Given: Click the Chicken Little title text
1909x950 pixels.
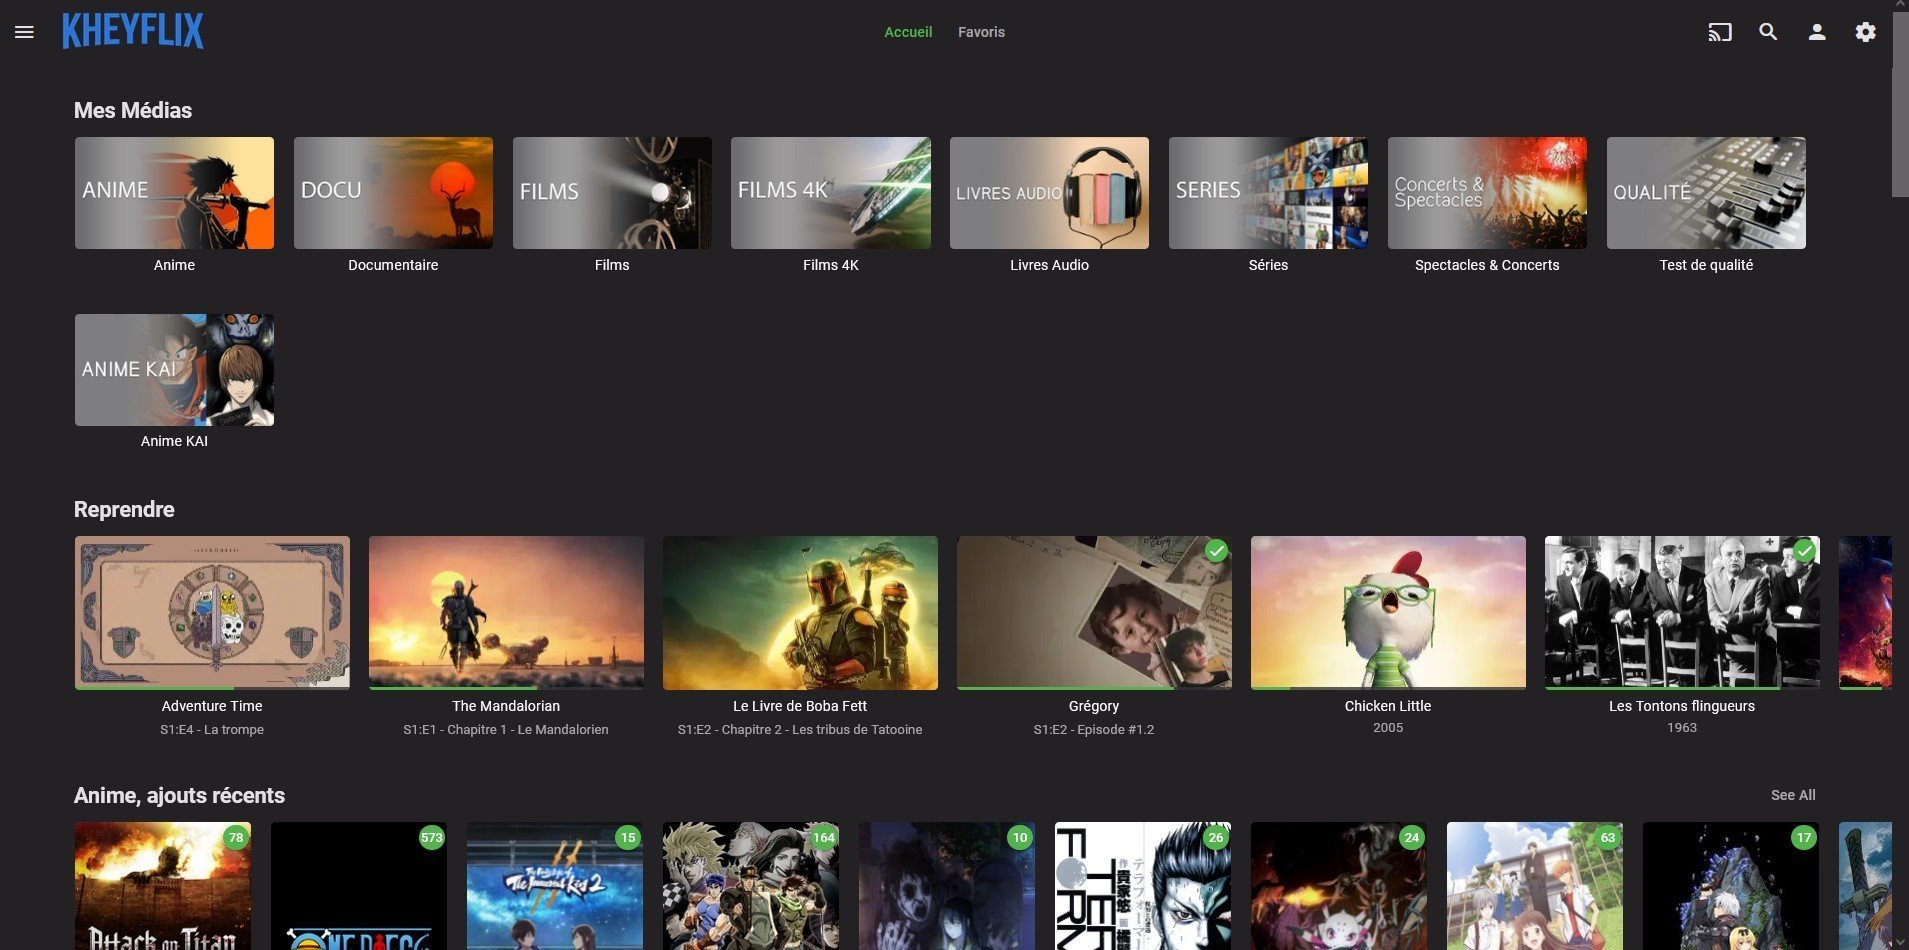Looking at the screenshot, I should click(x=1388, y=706).
